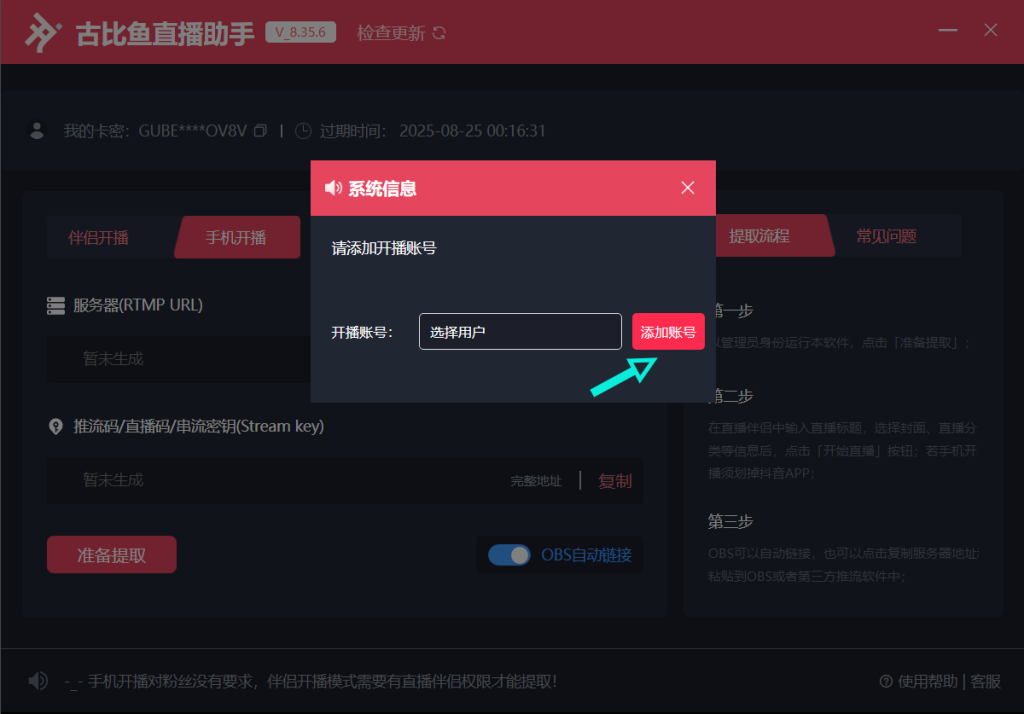The height and width of the screenshot is (714, 1024).
Task: Open the 选择用户 account dropdown
Action: pos(520,332)
